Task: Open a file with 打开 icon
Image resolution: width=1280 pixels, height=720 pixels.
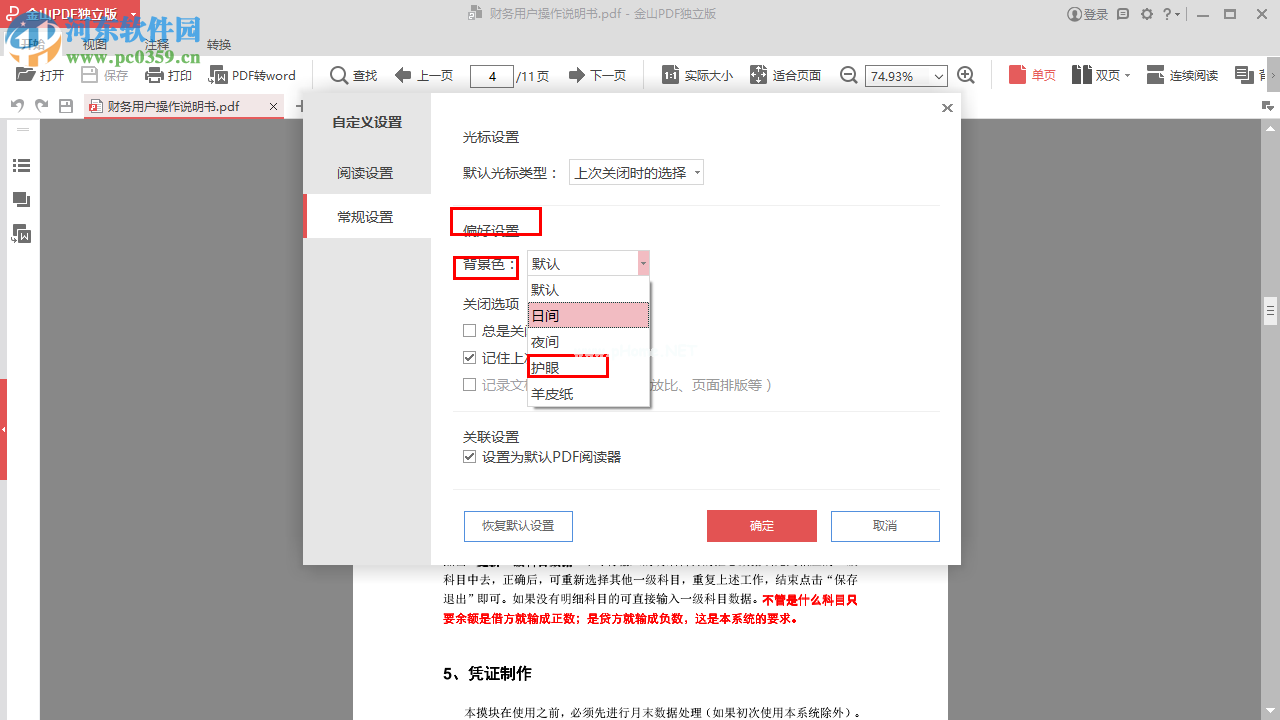Action: [40, 75]
